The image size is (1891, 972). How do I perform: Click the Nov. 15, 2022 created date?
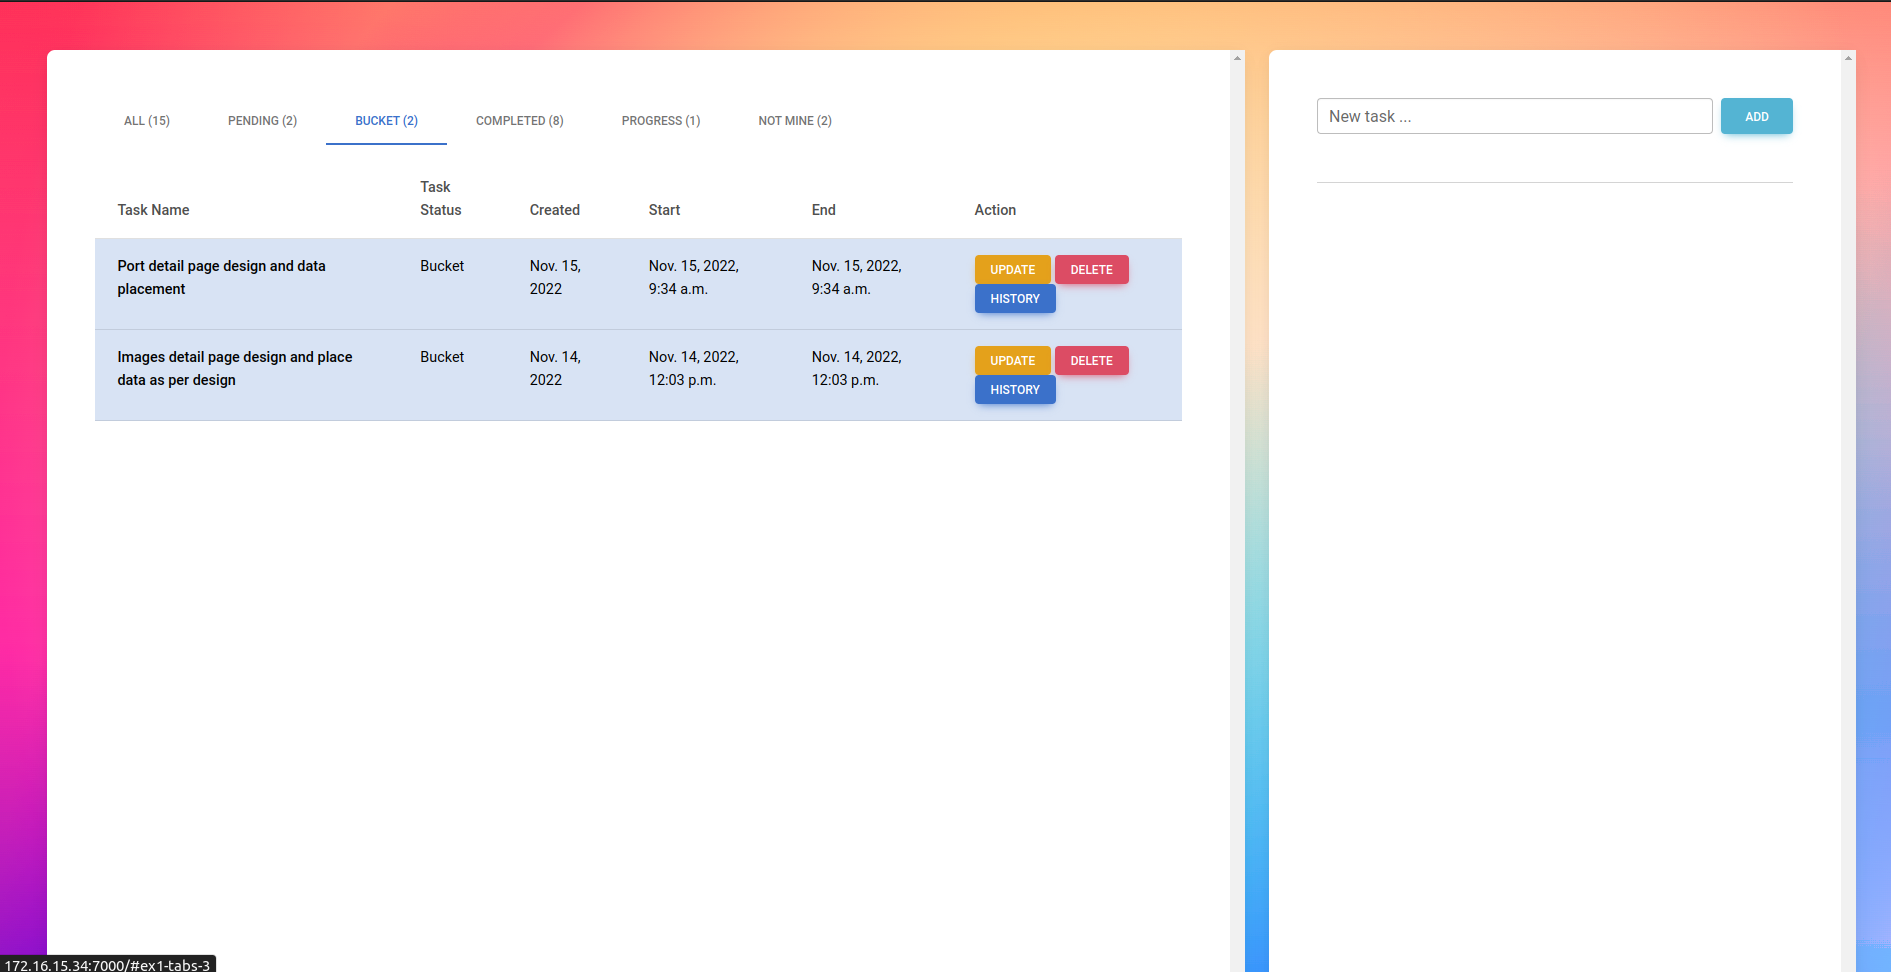[x=555, y=277]
